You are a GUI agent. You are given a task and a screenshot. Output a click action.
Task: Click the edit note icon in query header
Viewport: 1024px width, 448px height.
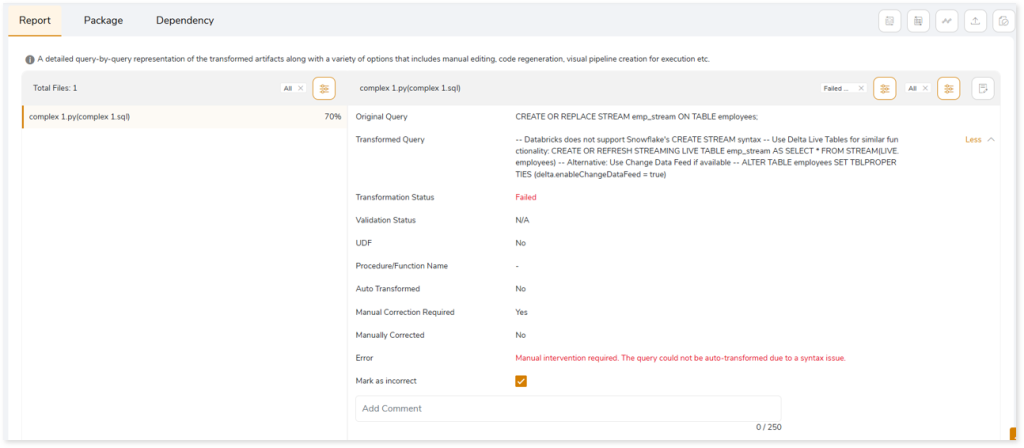pos(983,88)
